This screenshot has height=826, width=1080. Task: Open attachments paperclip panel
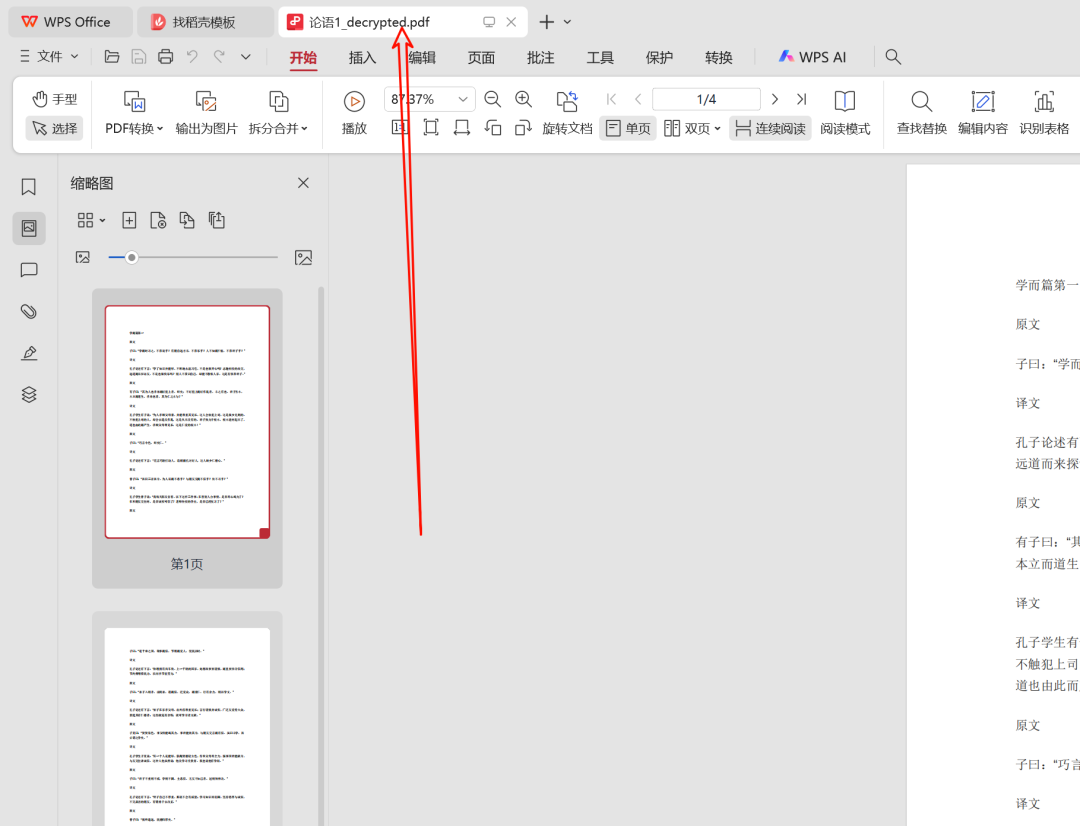pyautogui.click(x=29, y=311)
